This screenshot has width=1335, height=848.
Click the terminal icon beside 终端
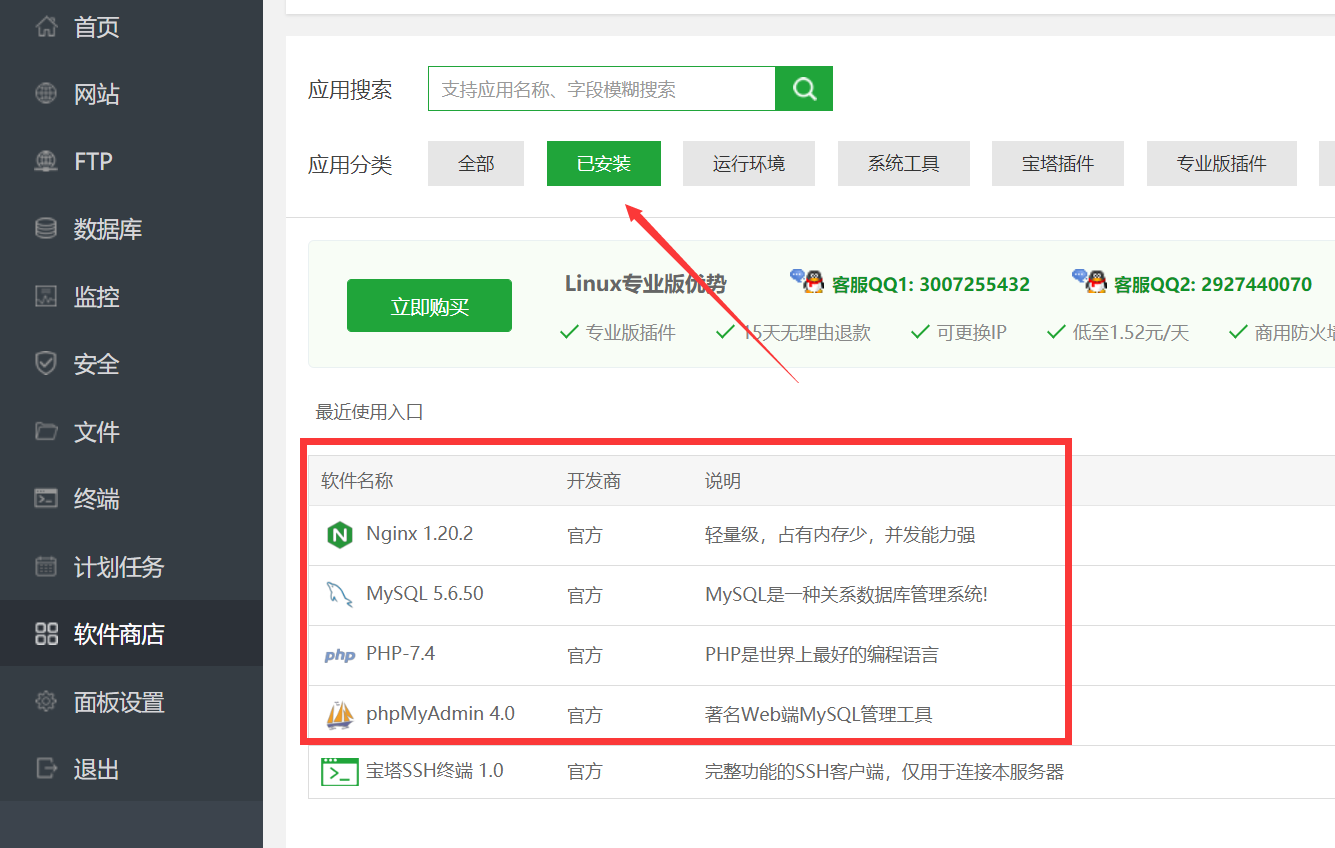(x=46, y=498)
